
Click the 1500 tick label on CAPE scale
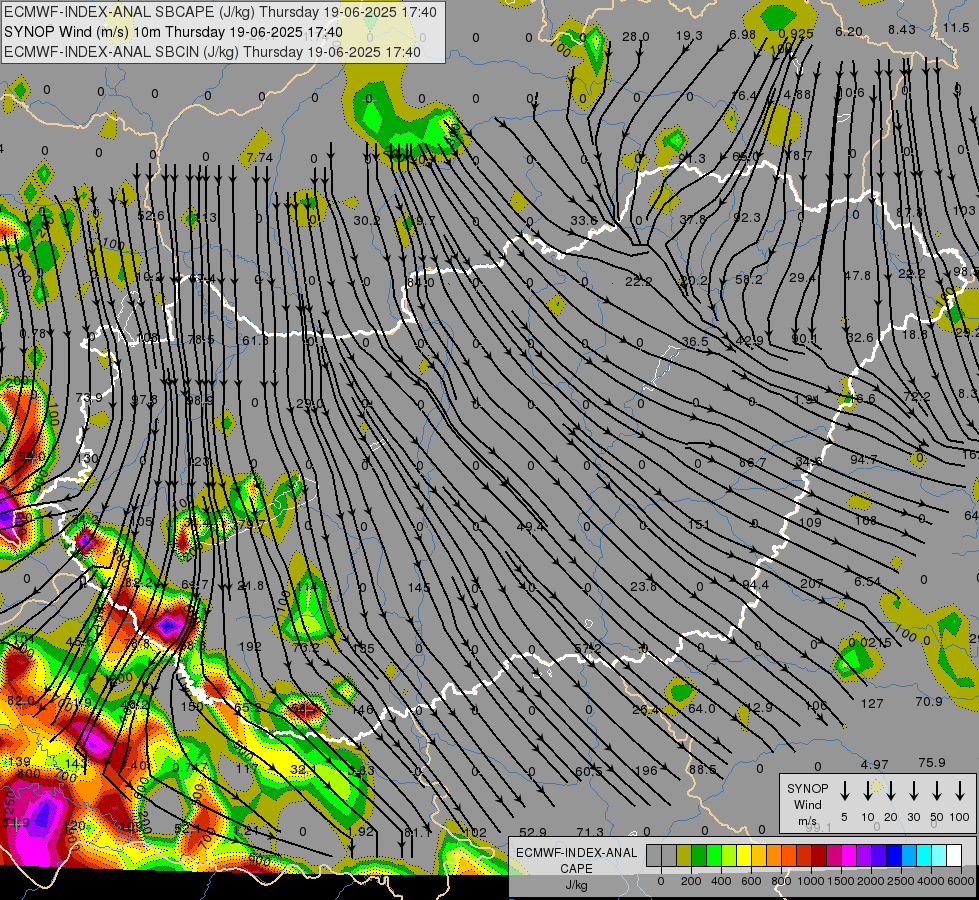(x=841, y=881)
